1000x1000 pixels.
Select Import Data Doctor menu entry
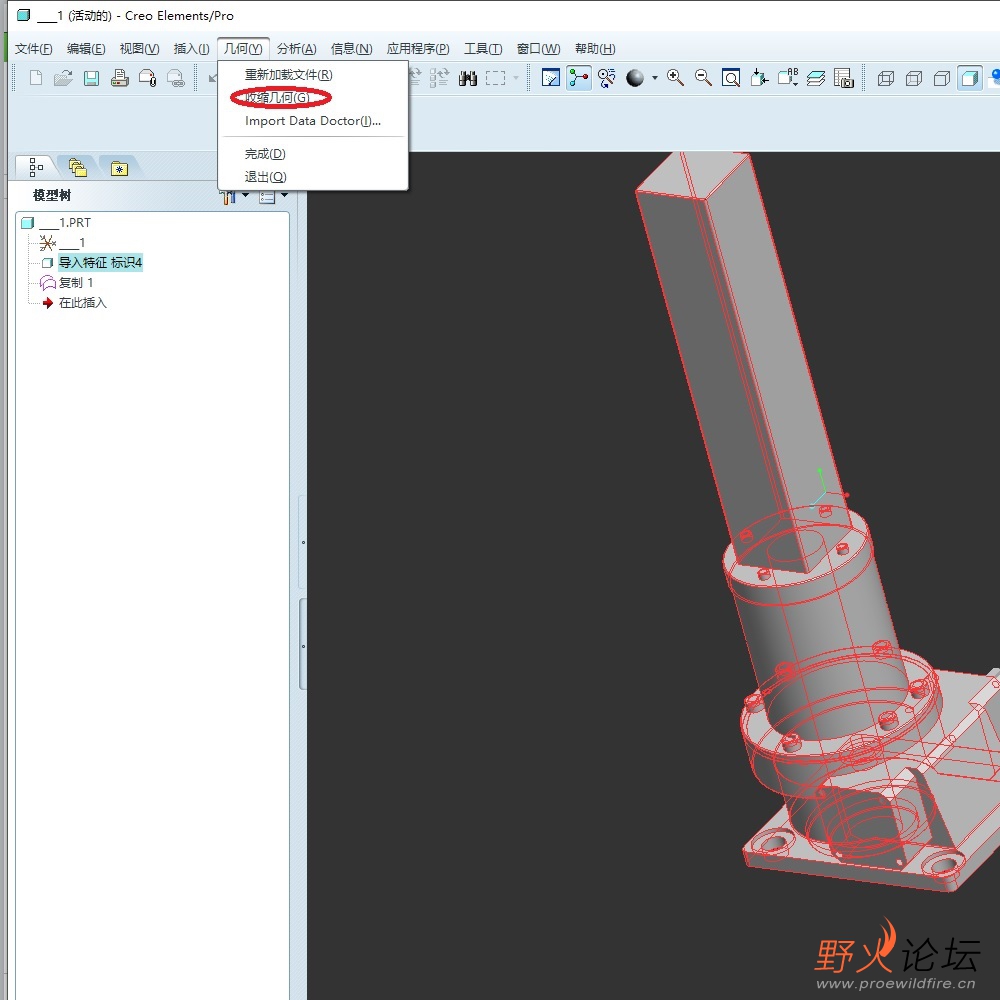click(x=312, y=121)
